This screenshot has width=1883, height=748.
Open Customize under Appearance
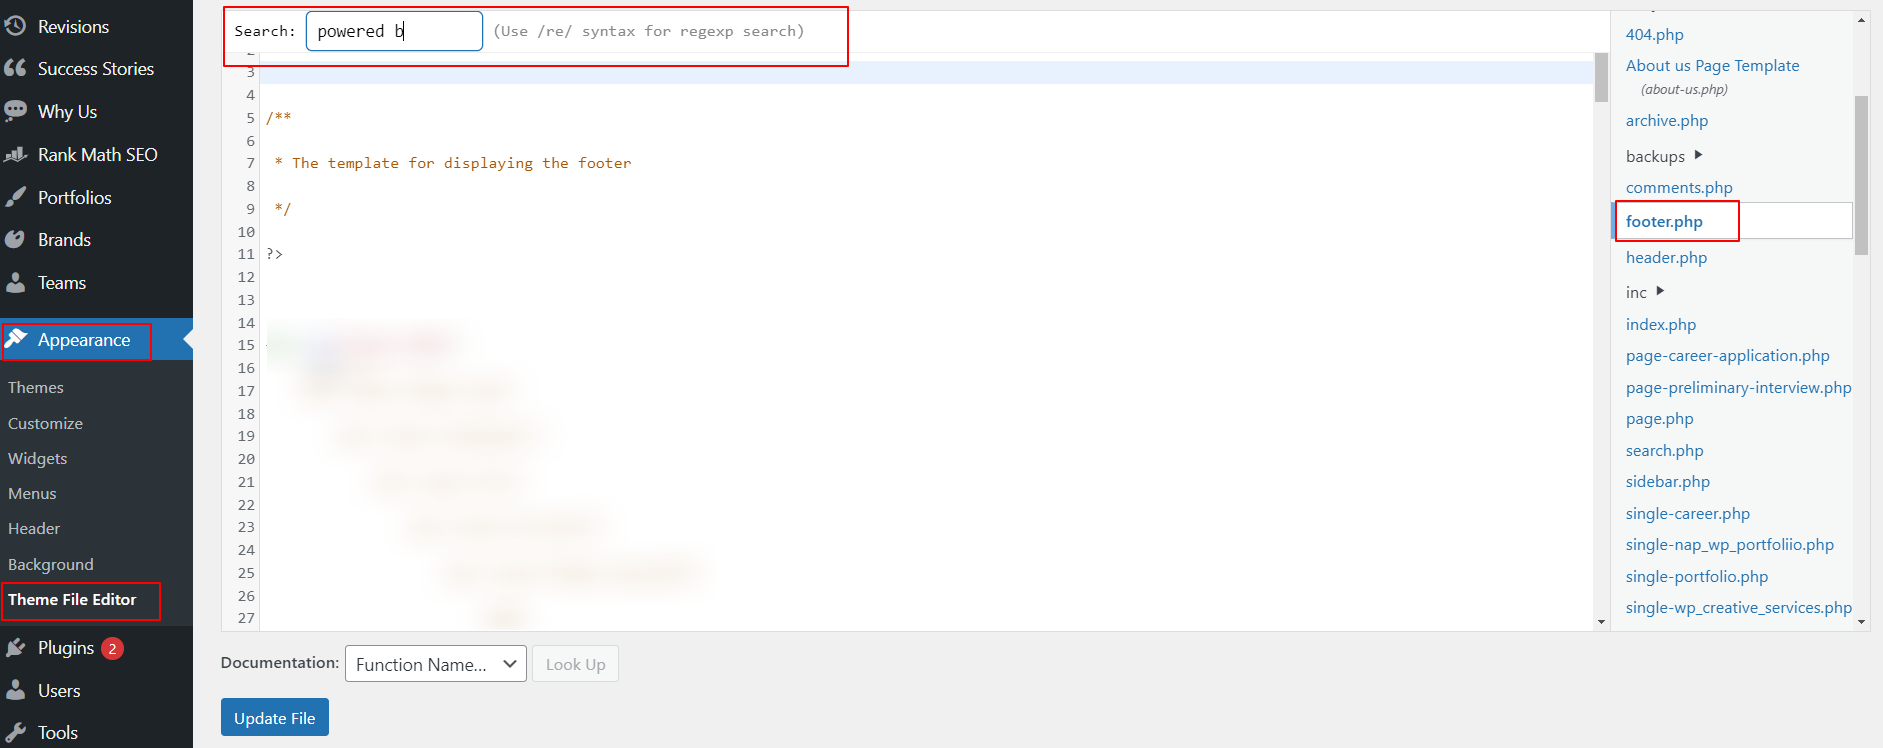click(45, 423)
